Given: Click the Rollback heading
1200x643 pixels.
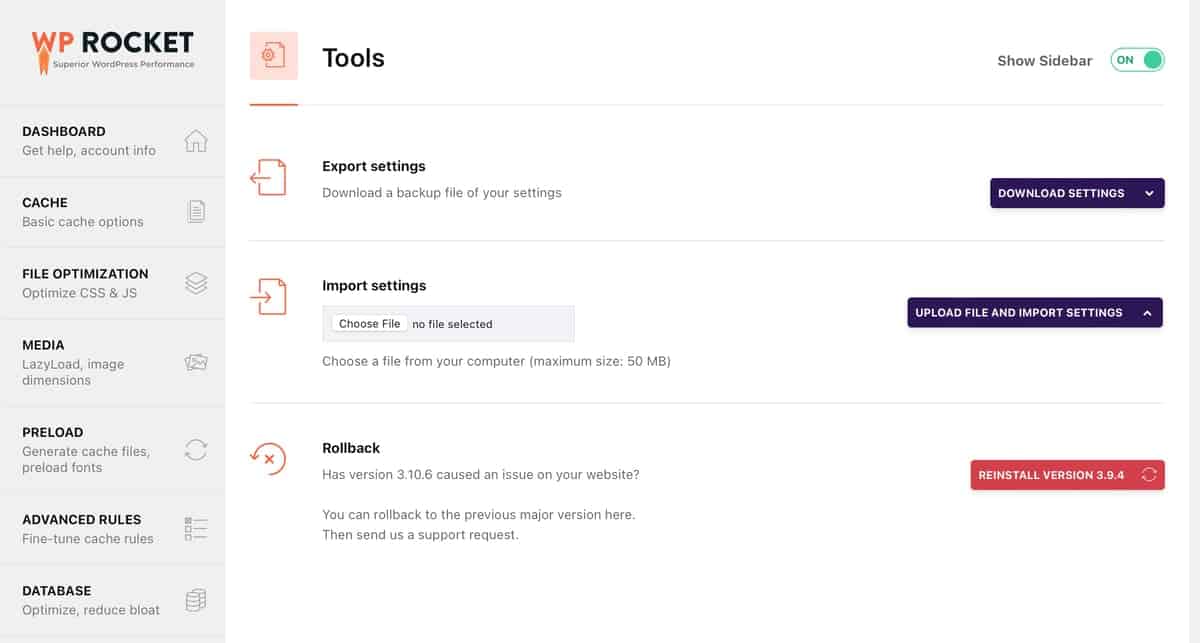Looking at the screenshot, I should click(x=351, y=448).
